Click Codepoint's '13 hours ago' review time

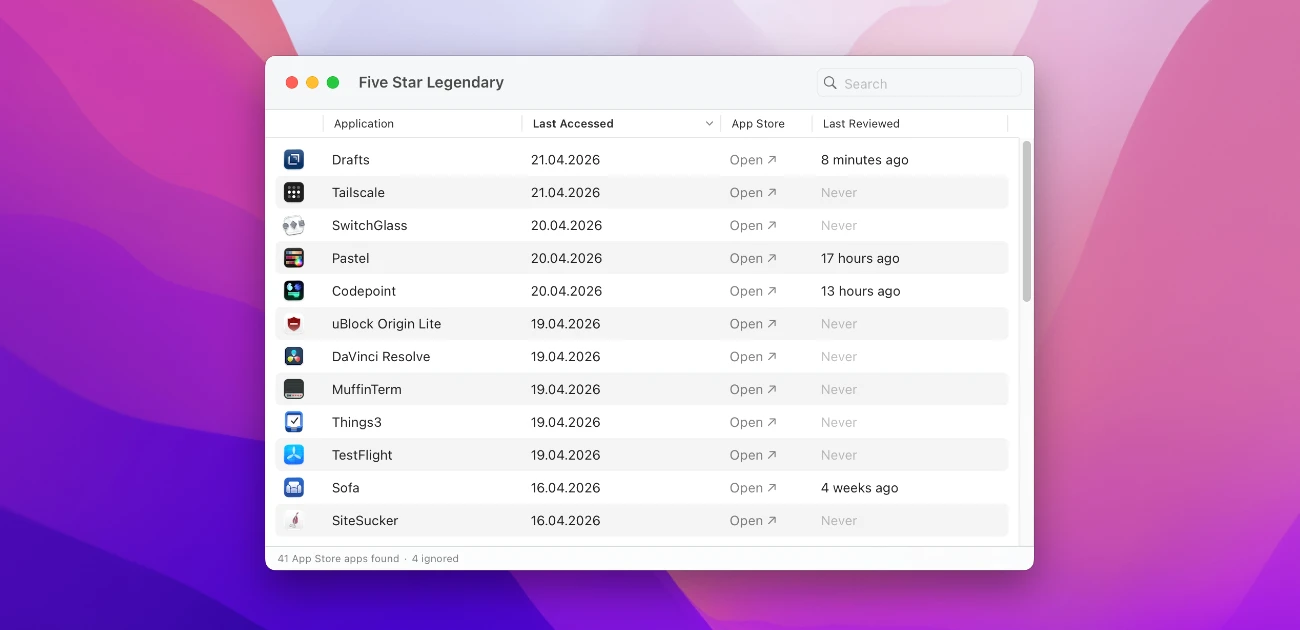(861, 291)
